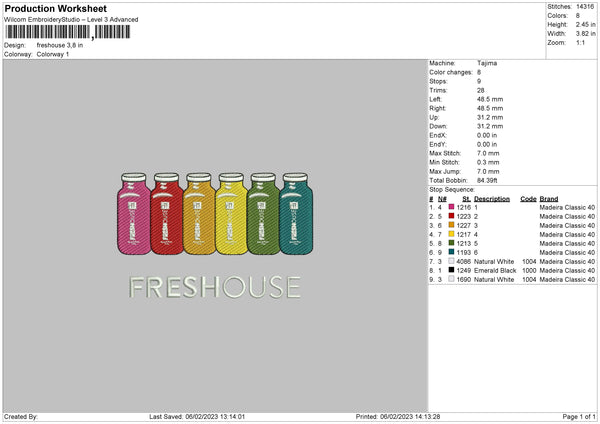This screenshot has width=600, height=424.
Task: Click the 'Brand' column header
Action: (549, 199)
